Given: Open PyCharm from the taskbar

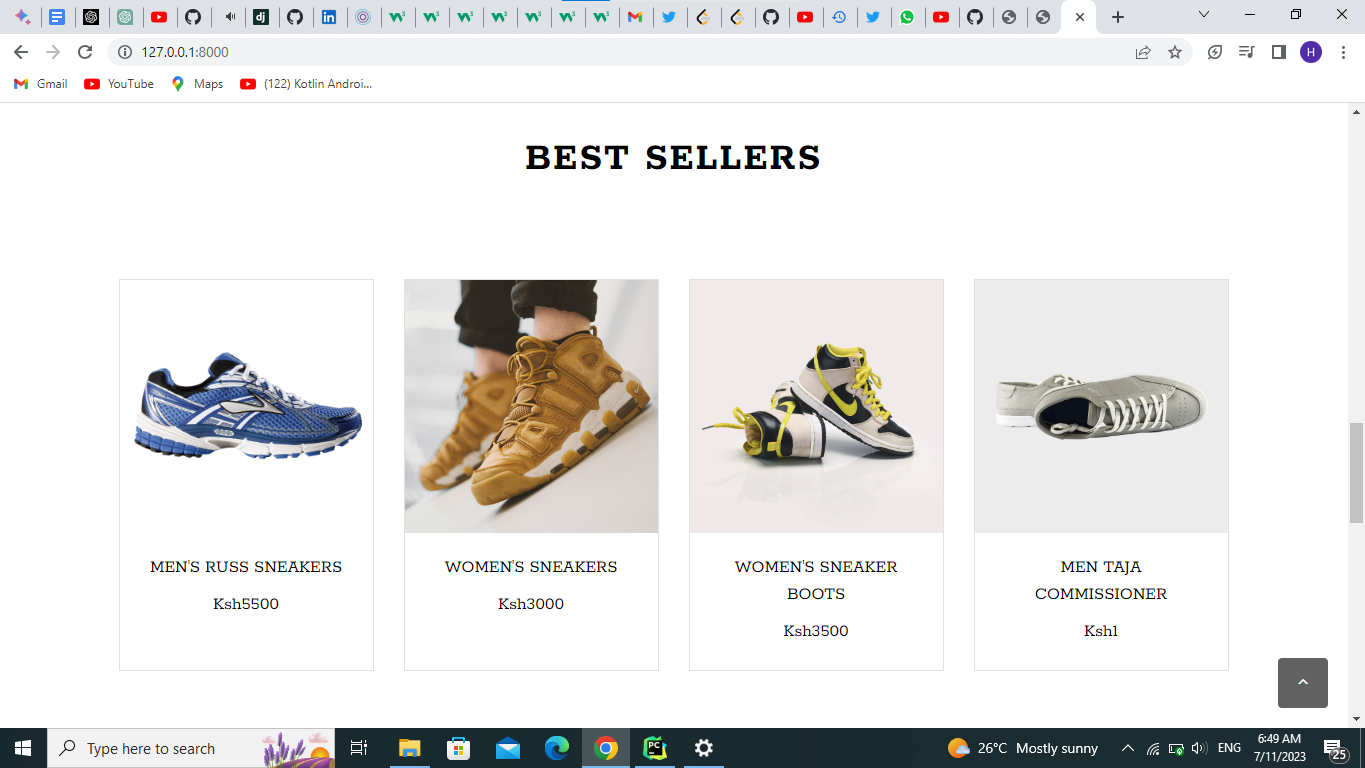Looking at the screenshot, I should point(655,748).
